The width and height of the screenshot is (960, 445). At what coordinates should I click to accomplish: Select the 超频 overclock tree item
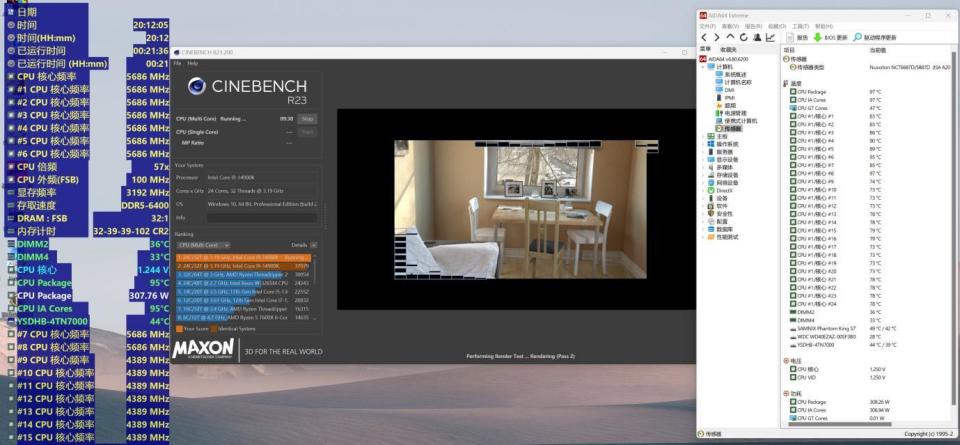click(x=727, y=105)
